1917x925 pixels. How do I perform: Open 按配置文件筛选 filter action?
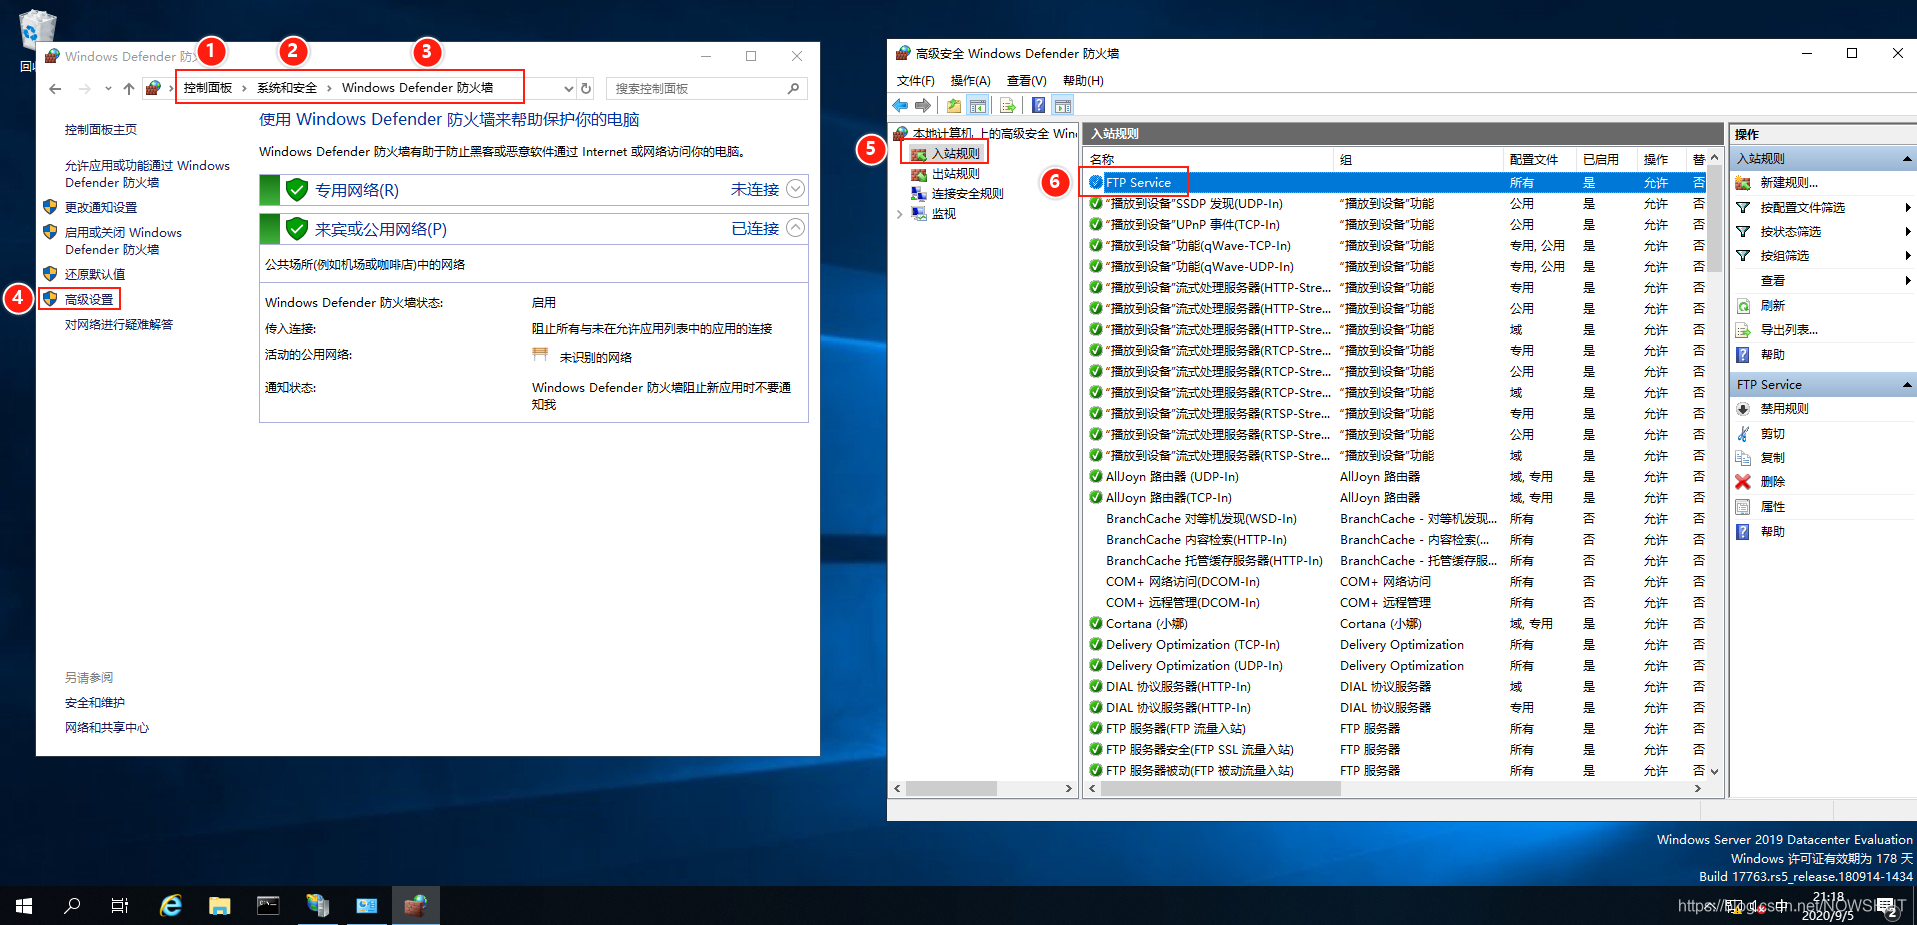pyautogui.click(x=1802, y=207)
